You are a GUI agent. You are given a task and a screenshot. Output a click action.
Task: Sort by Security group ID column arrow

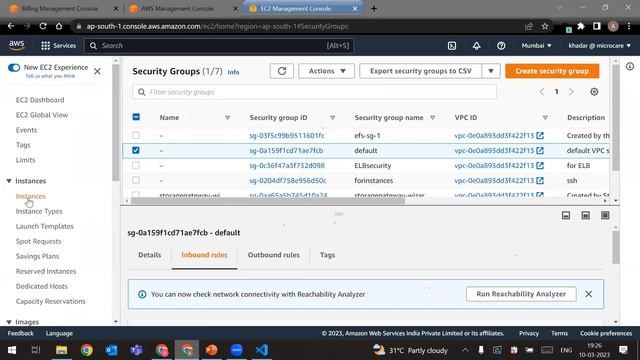click(x=333, y=118)
